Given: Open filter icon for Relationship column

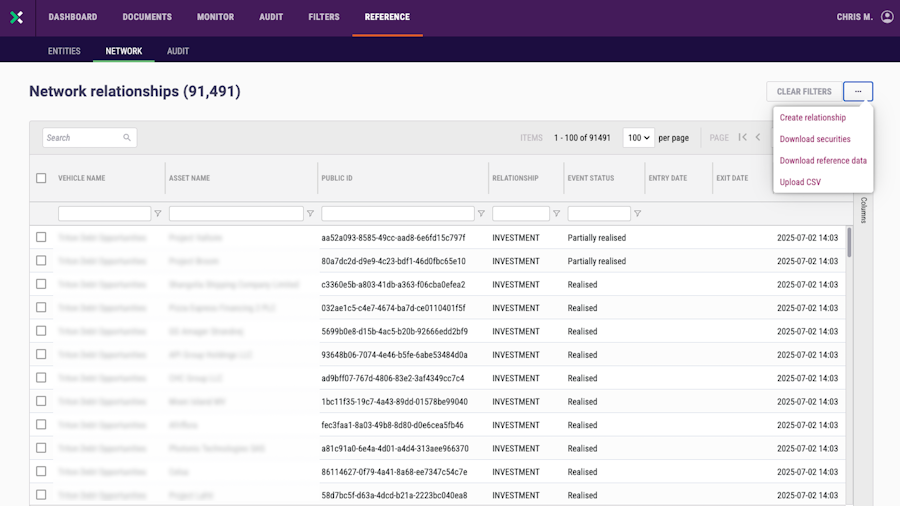Looking at the screenshot, I should (557, 213).
